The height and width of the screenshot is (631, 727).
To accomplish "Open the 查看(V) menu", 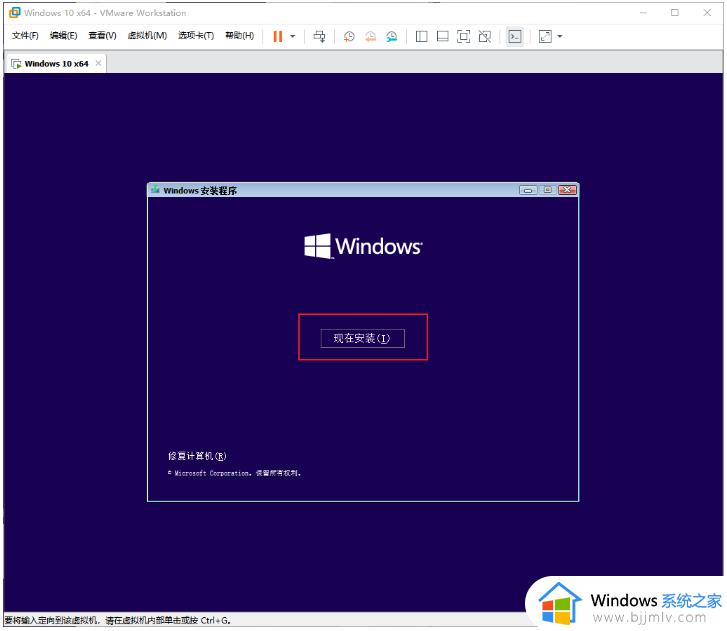I will click(x=102, y=36).
